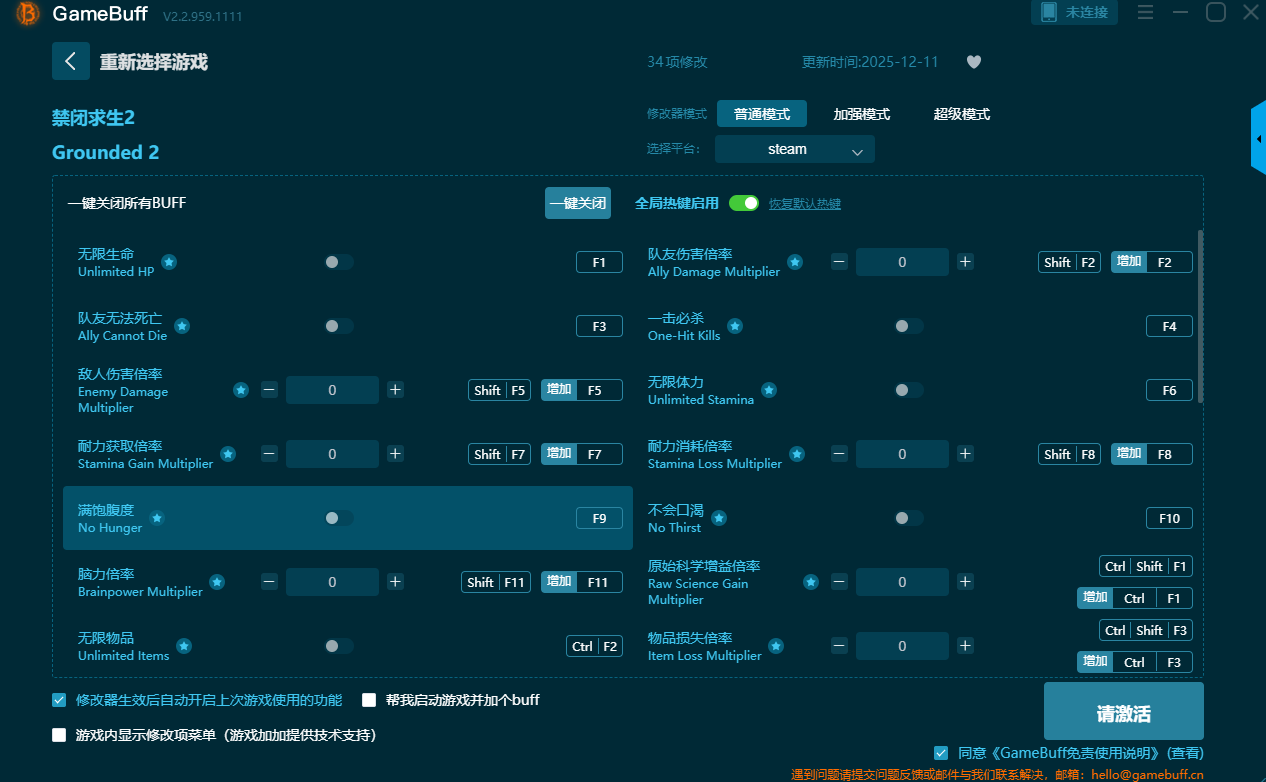Toggle Unlimited HP switch on
The width and height of the screenshot is (1266, 782).
click(339, 262)
